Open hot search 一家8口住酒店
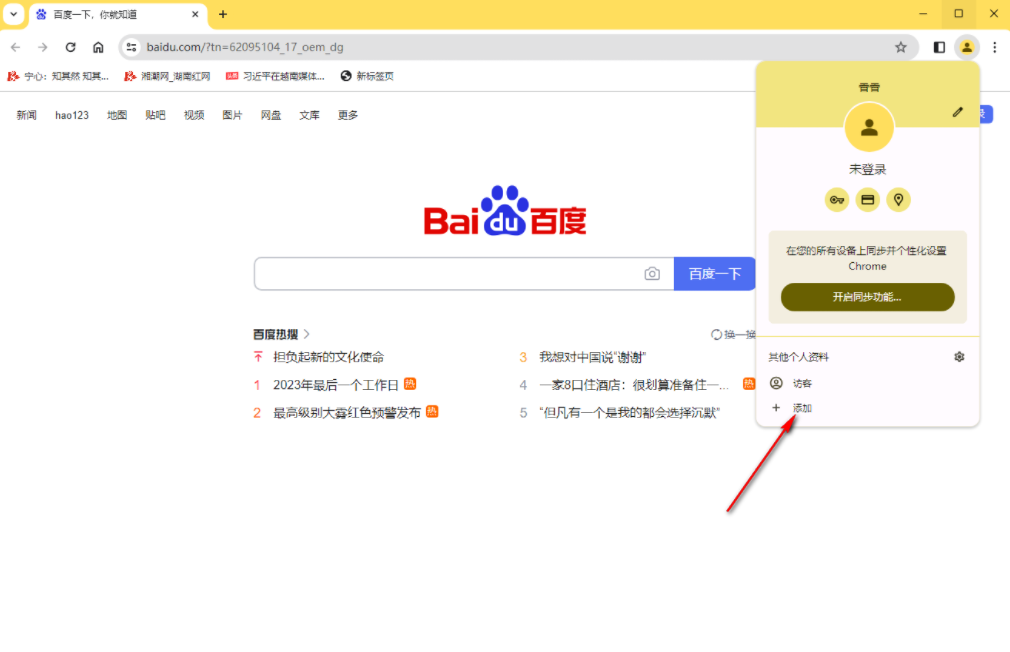Screen dimensions: 1010x652 pos(634,385)
